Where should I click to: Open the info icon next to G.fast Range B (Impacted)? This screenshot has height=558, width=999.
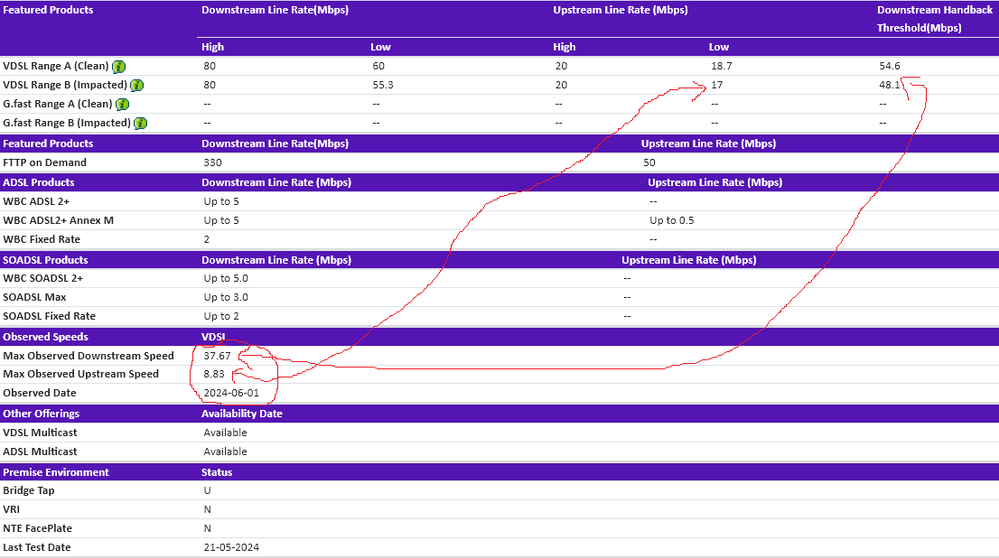[139, 123]
